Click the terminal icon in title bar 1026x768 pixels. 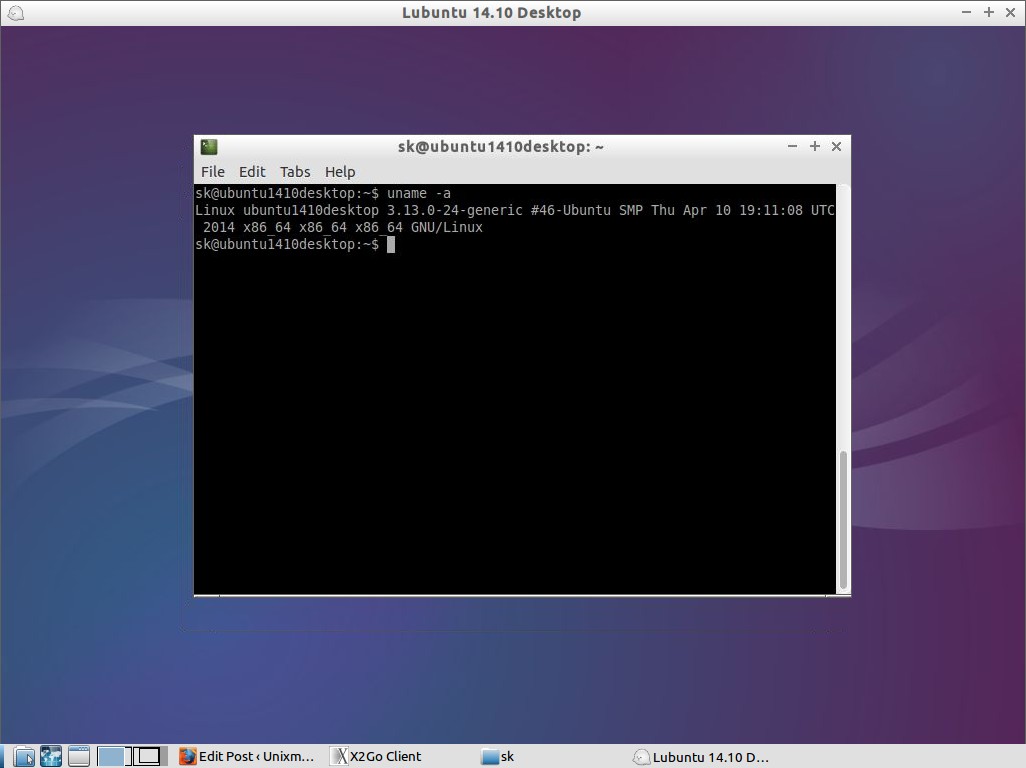[x=209, y=147]
